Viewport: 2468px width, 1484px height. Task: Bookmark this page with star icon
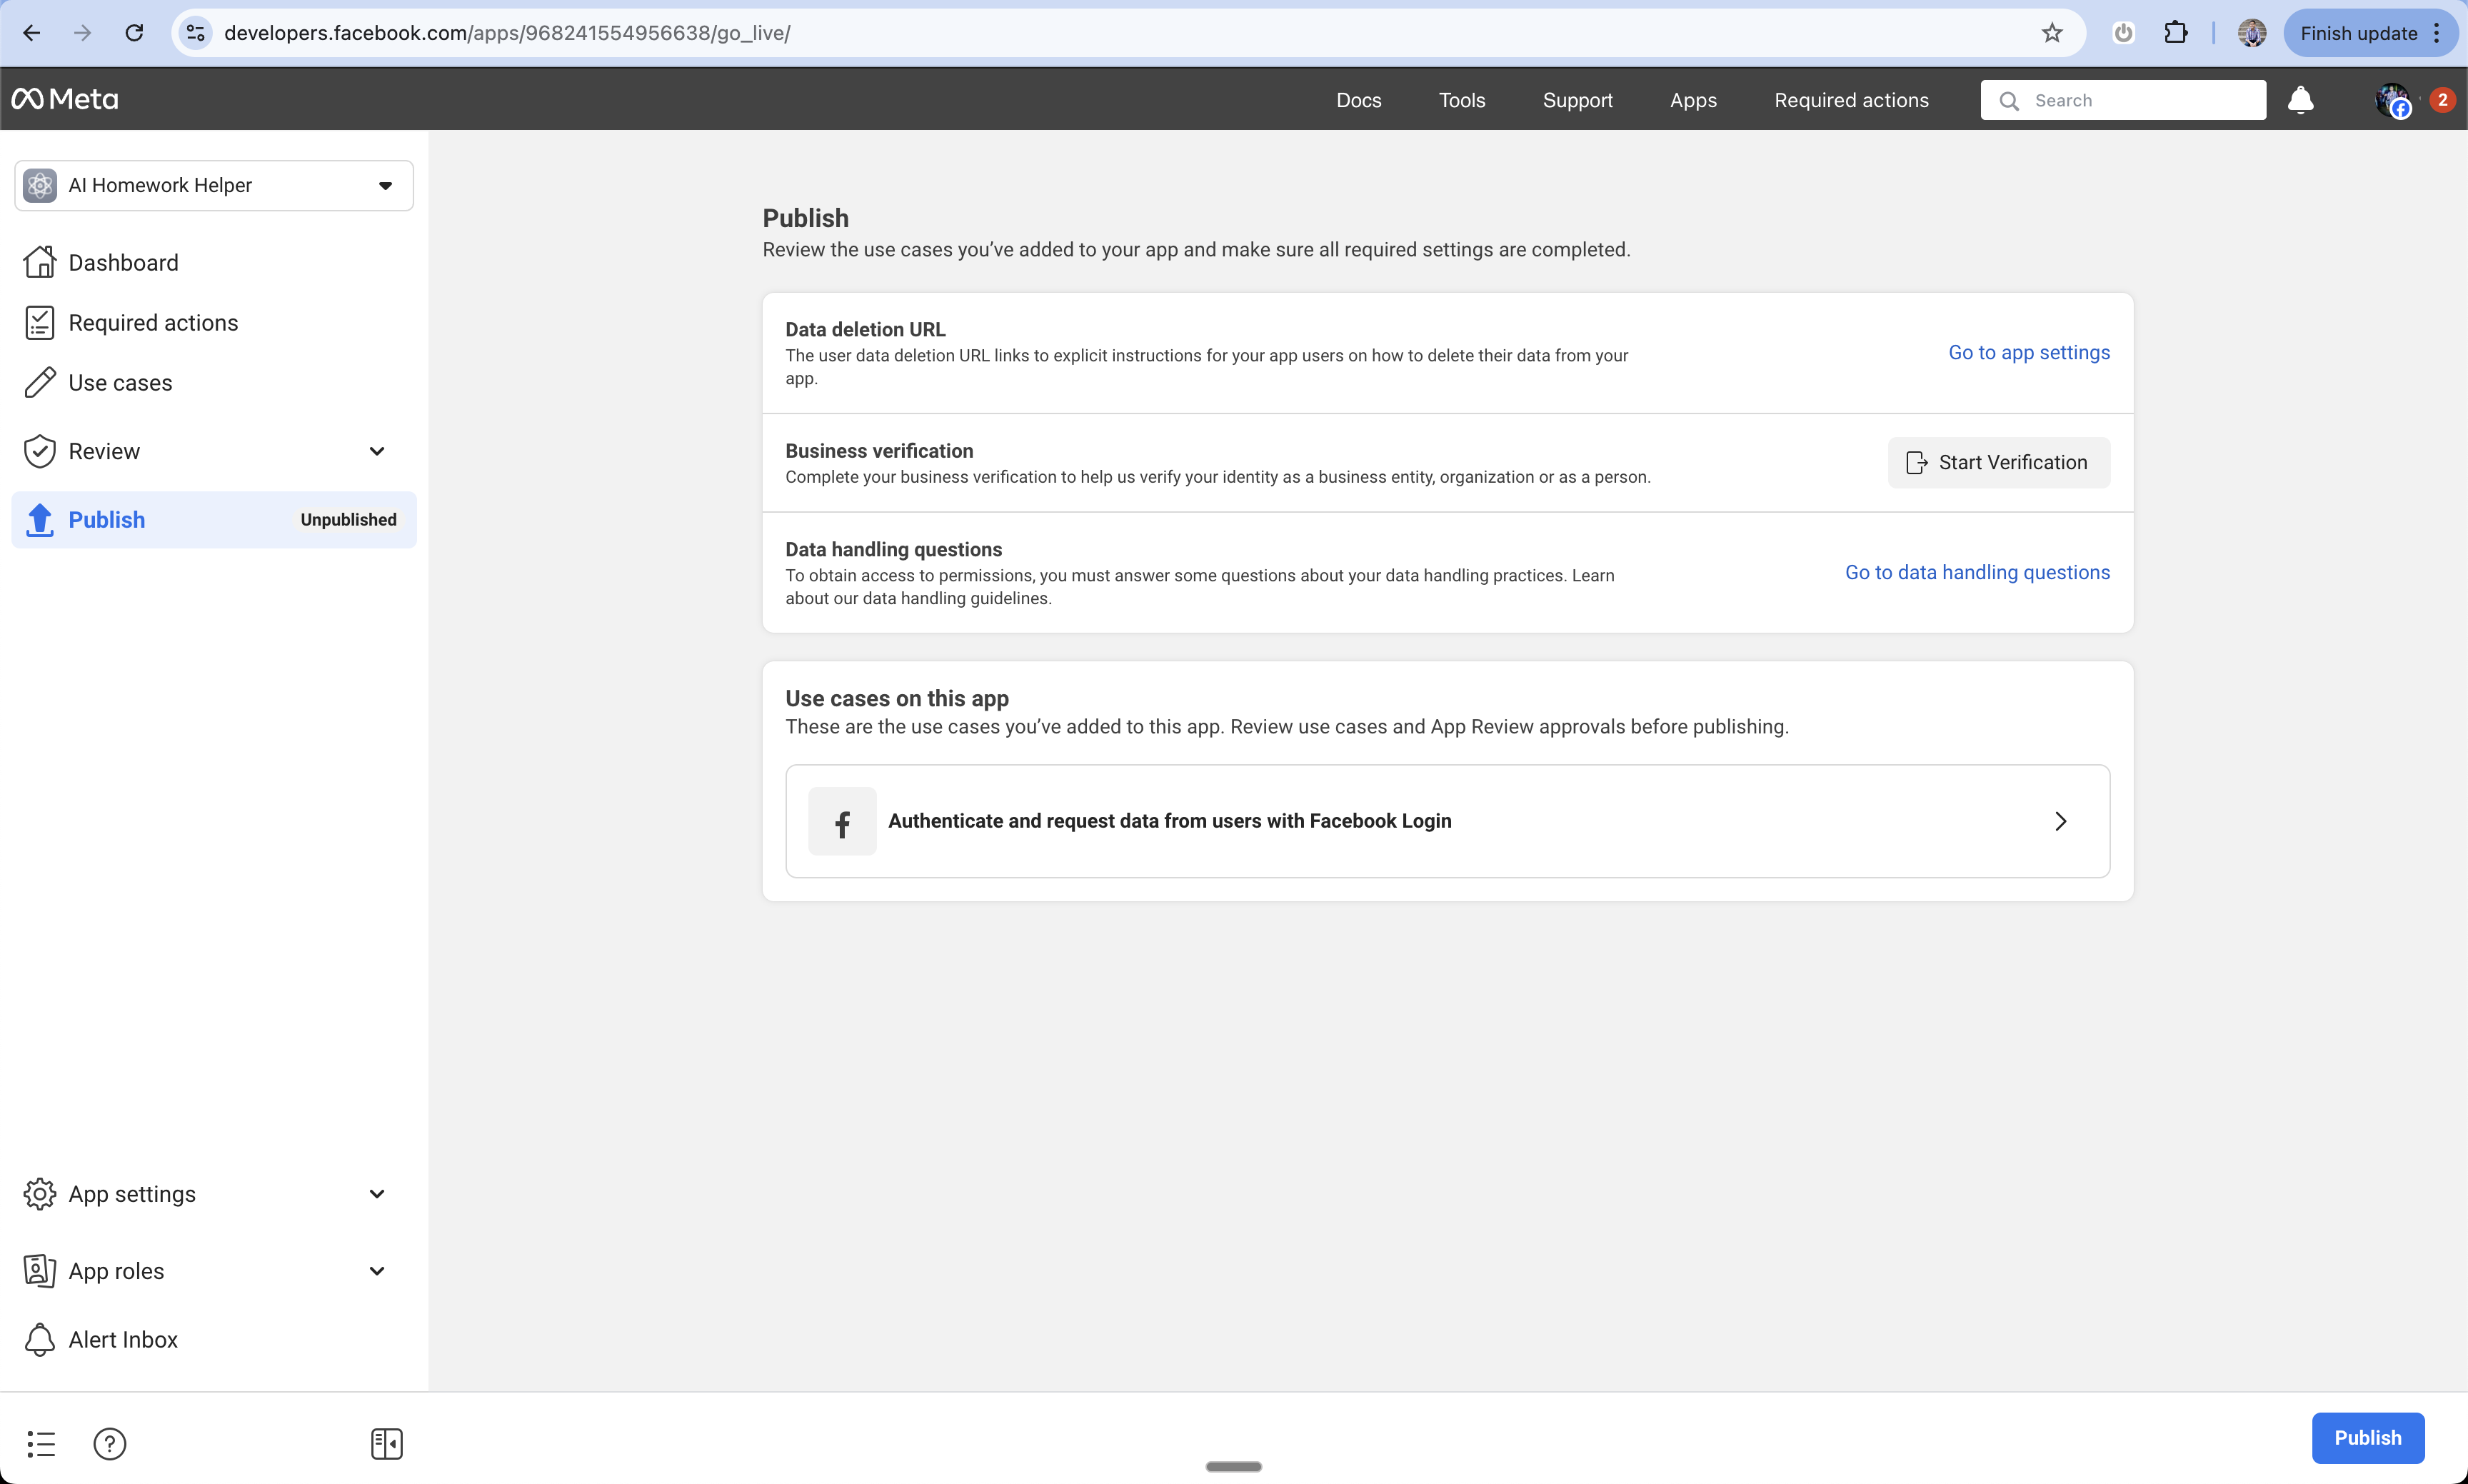click(2052, 33)
